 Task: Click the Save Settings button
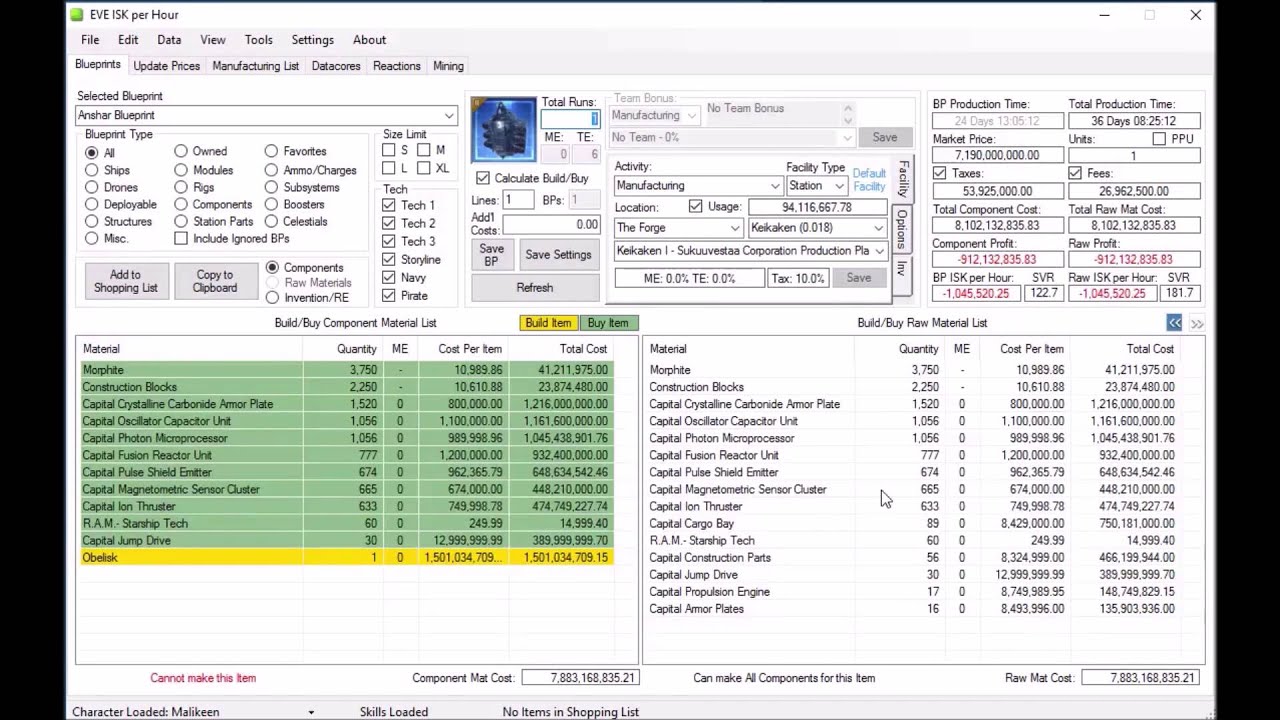(x=558, y=255)
